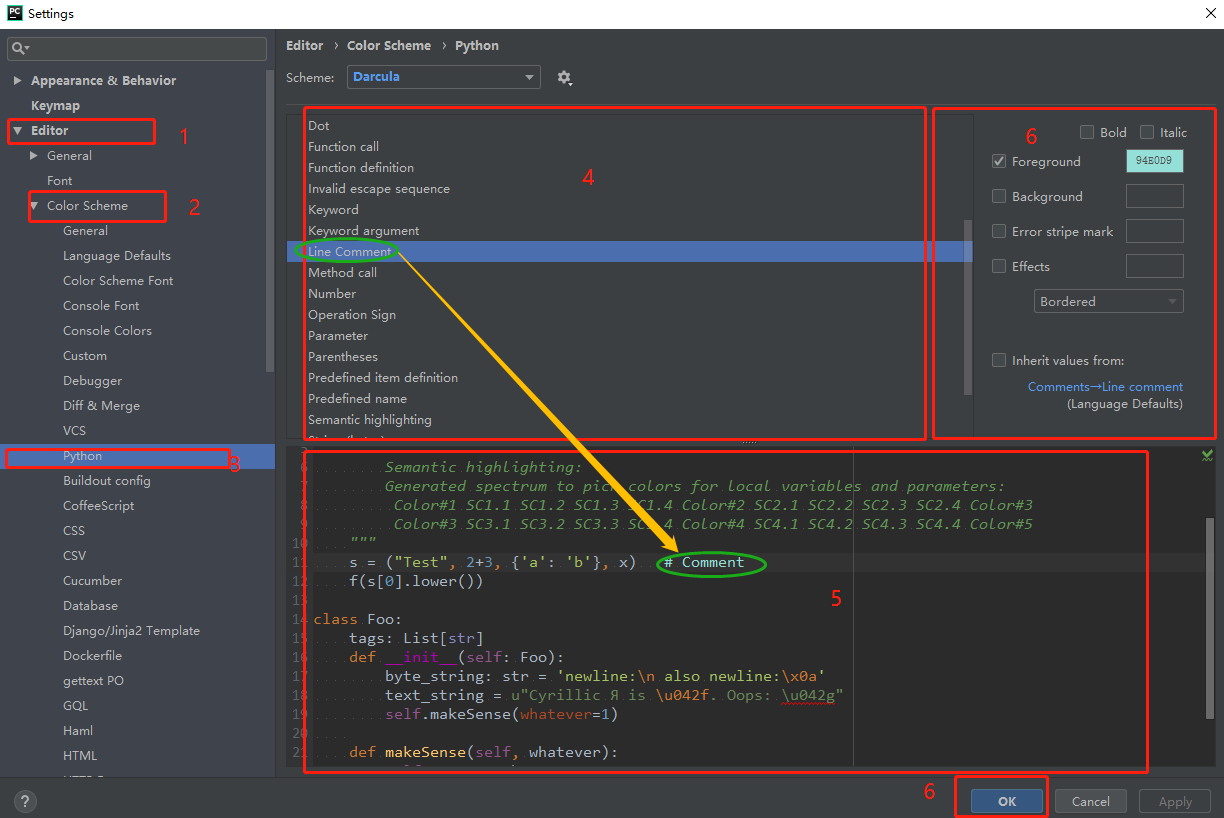Select Language Defaults under Color Scheme

[x=116, y=255]
